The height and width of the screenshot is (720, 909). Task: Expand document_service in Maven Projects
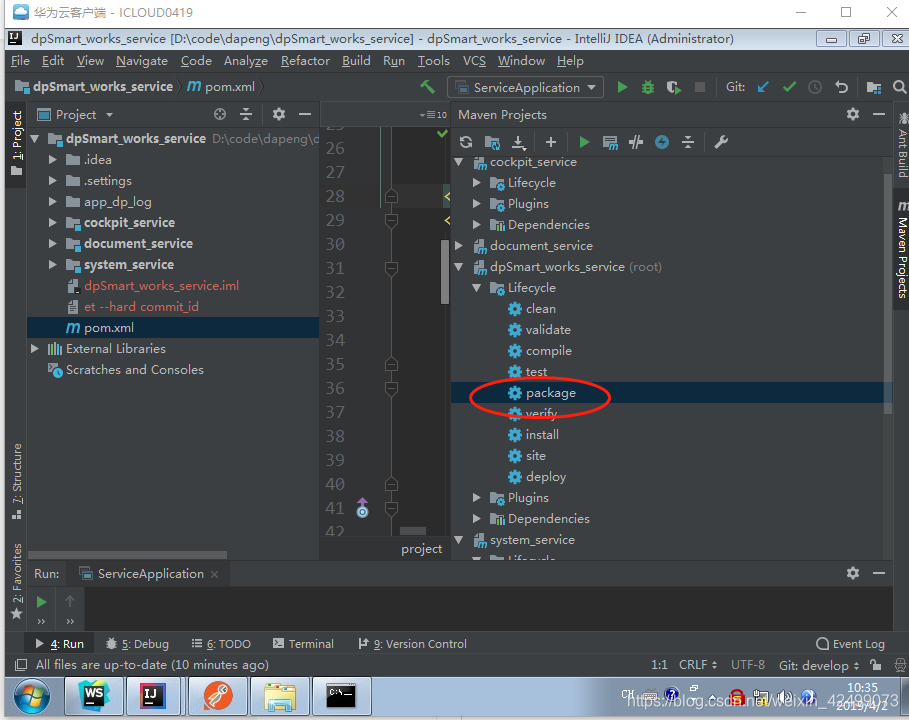(x=459, y=246)
